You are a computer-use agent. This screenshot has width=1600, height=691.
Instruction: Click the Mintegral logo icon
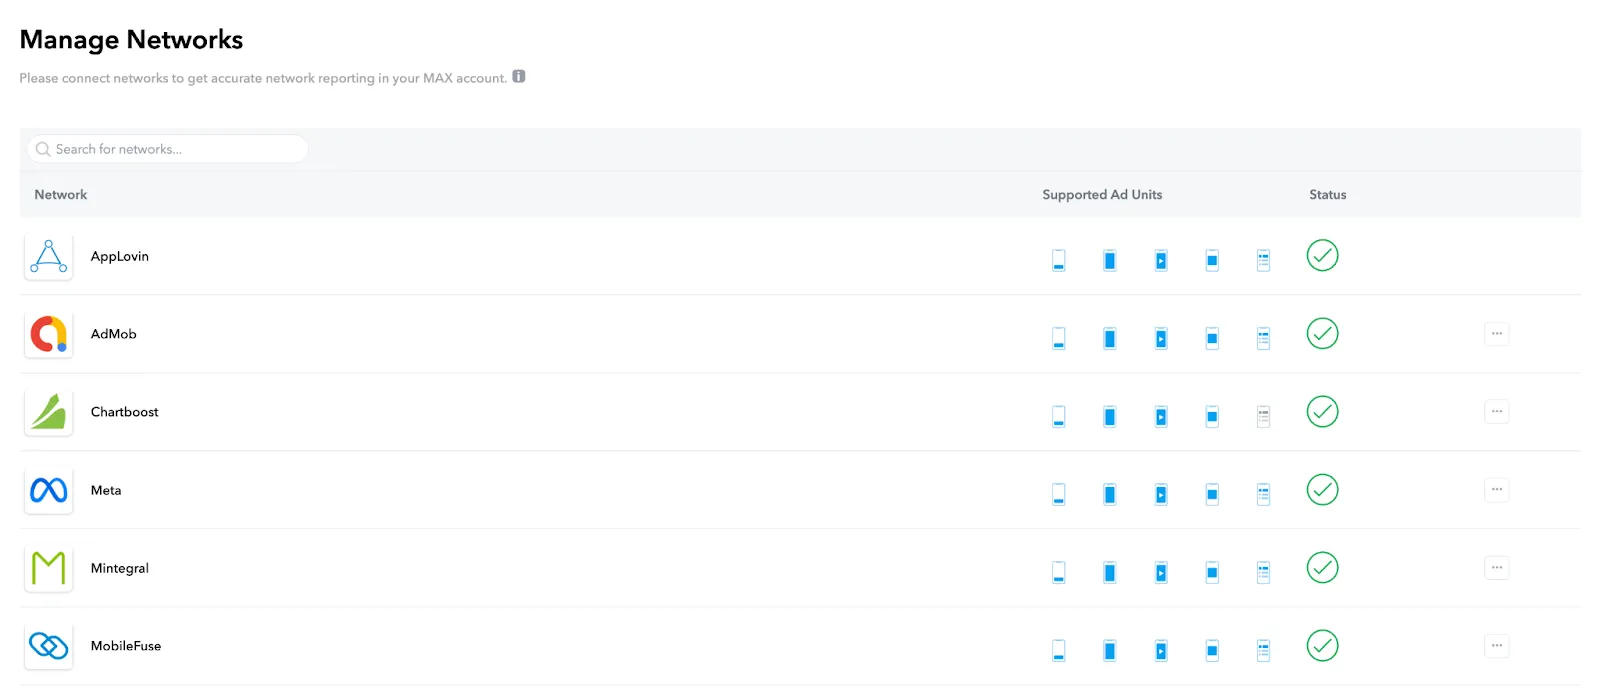pos(49,568)
